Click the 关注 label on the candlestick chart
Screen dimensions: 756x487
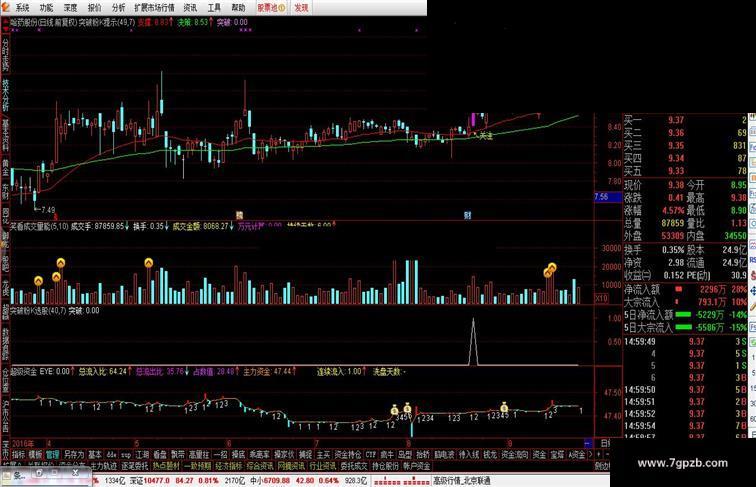tap(486, 136)
